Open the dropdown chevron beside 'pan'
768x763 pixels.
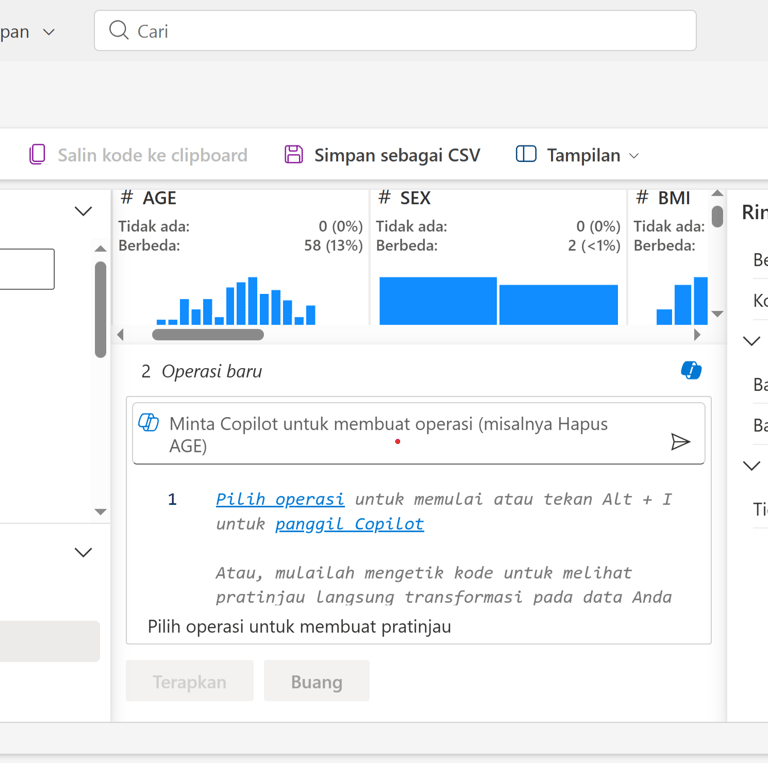pyautogui.click(x=48, y=32)
